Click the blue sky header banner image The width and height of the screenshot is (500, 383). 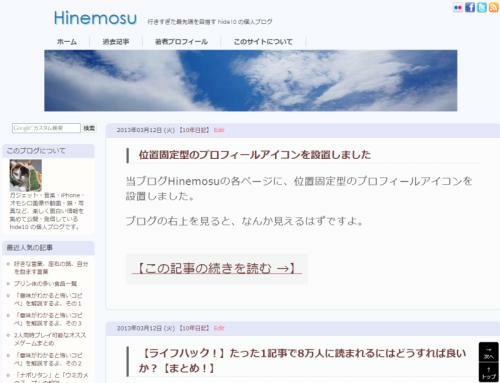(251, 81)
